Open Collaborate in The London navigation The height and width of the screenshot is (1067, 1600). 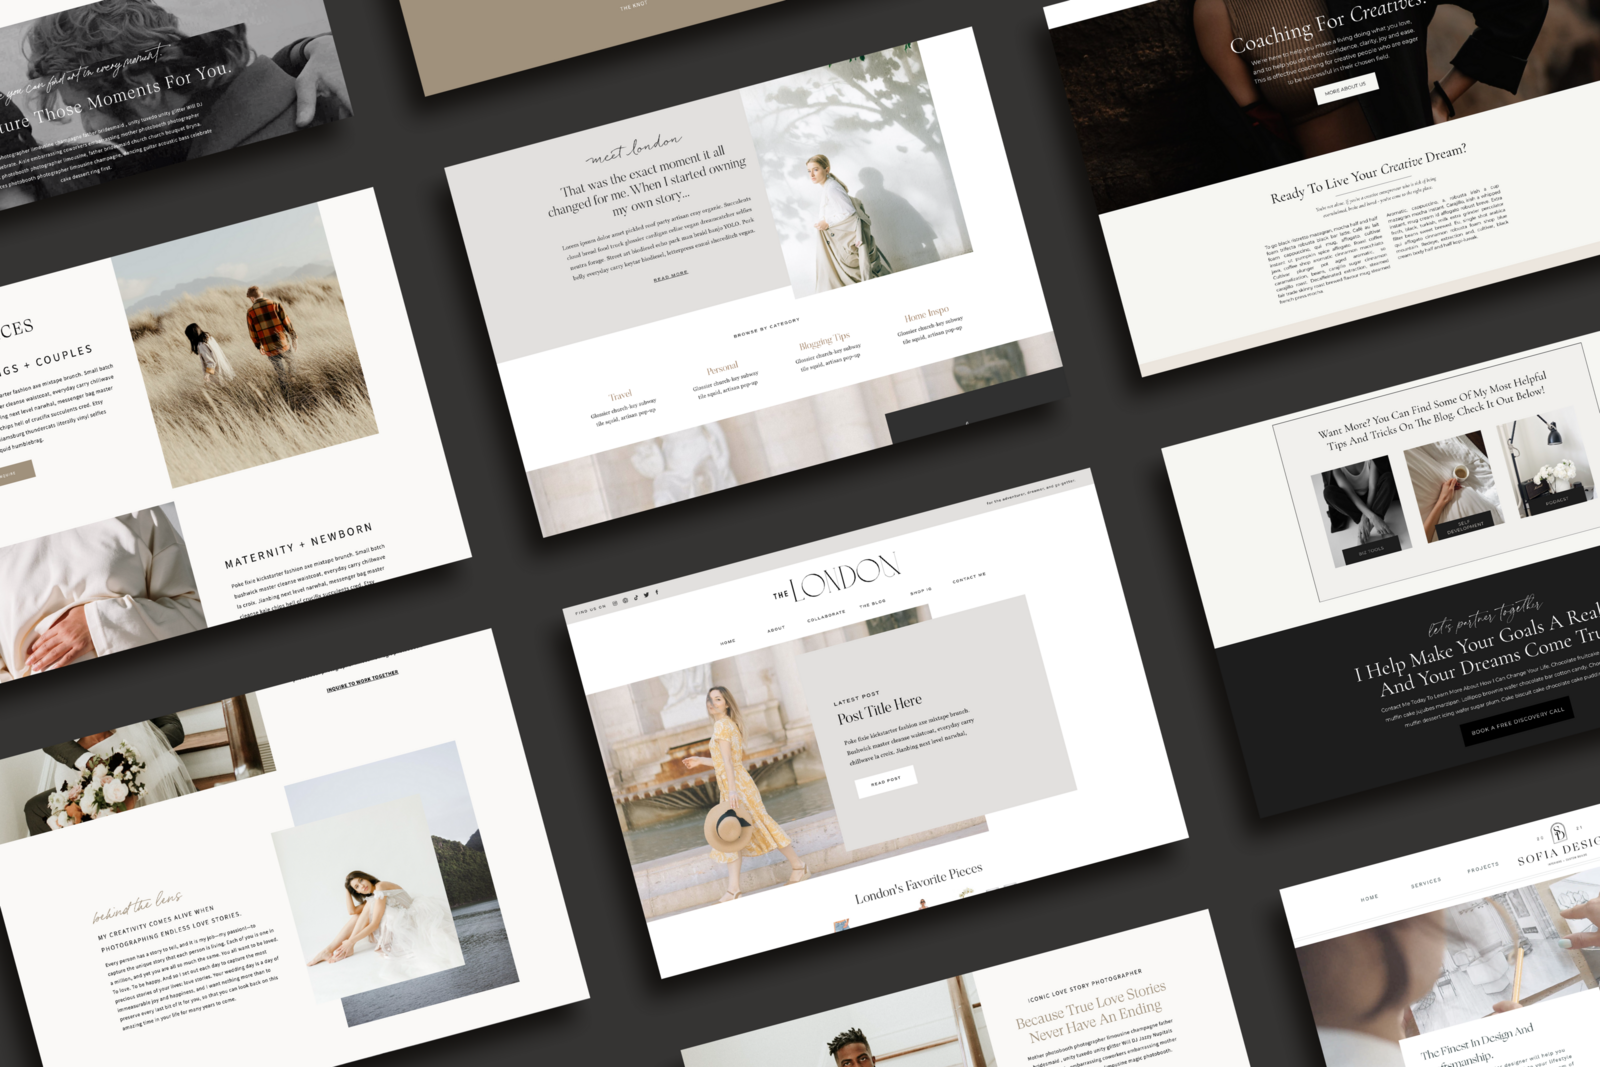(x=826, y=615)
